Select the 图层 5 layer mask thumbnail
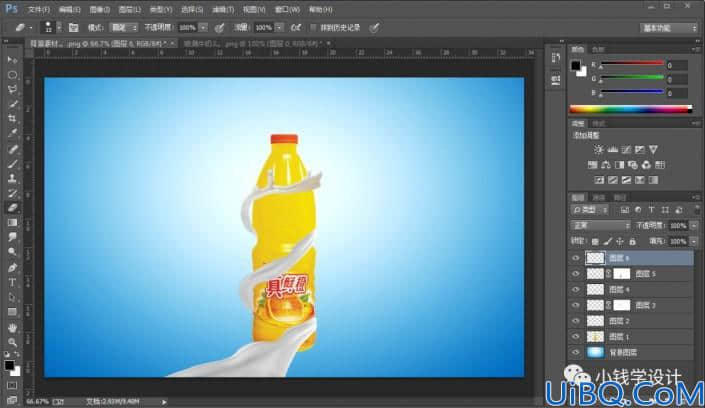 pyautogui.click(x=622, y=273)
